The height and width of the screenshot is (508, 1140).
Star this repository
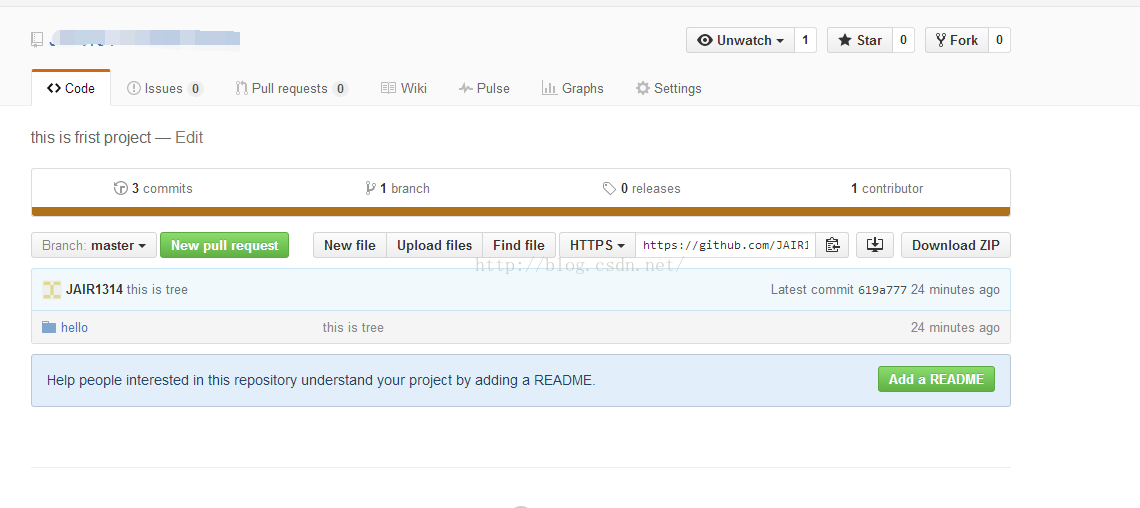[x=859, y=40]
